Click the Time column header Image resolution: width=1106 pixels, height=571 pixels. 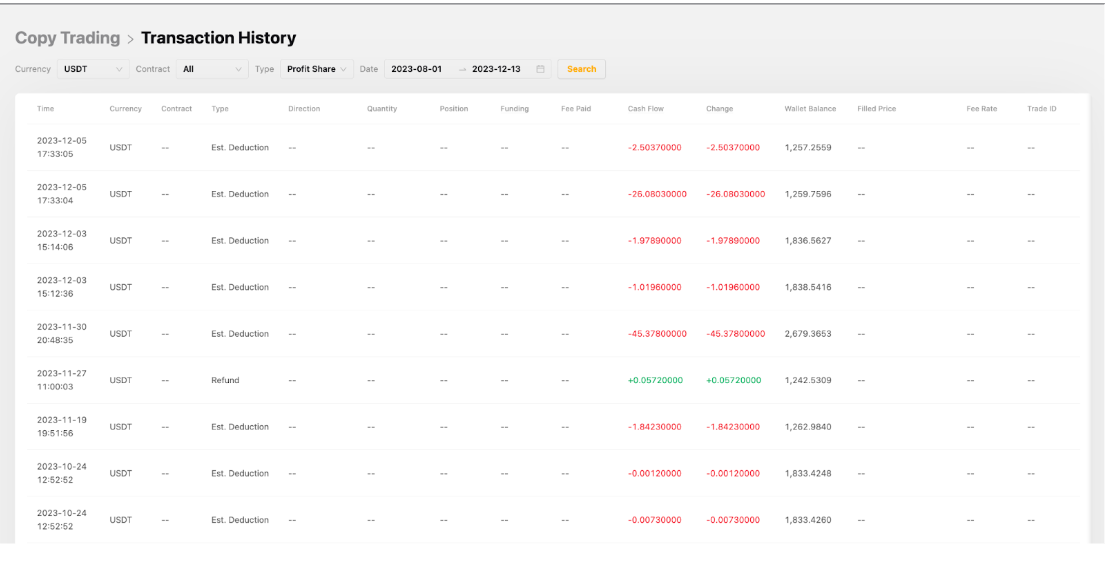[x=45, y=108]
